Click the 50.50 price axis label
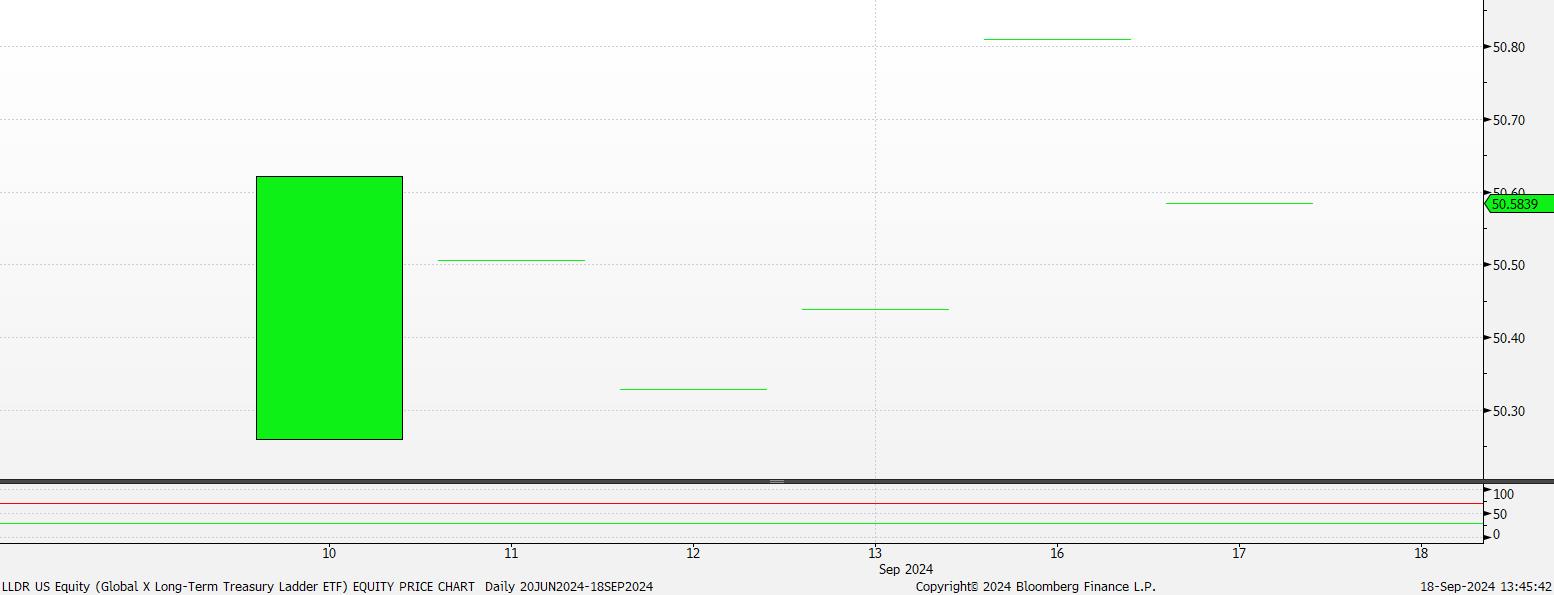The image size is (1554, 595). 1509,265
